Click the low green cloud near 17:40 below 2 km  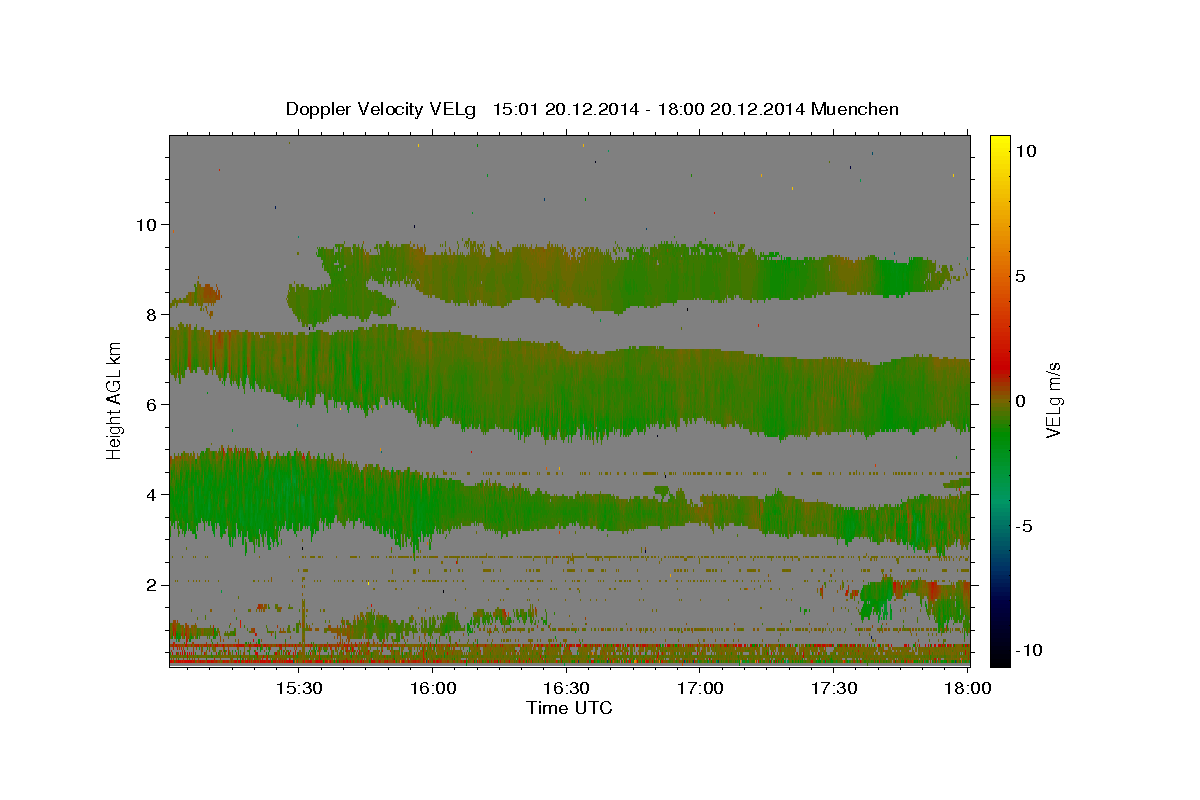[877, 598]
